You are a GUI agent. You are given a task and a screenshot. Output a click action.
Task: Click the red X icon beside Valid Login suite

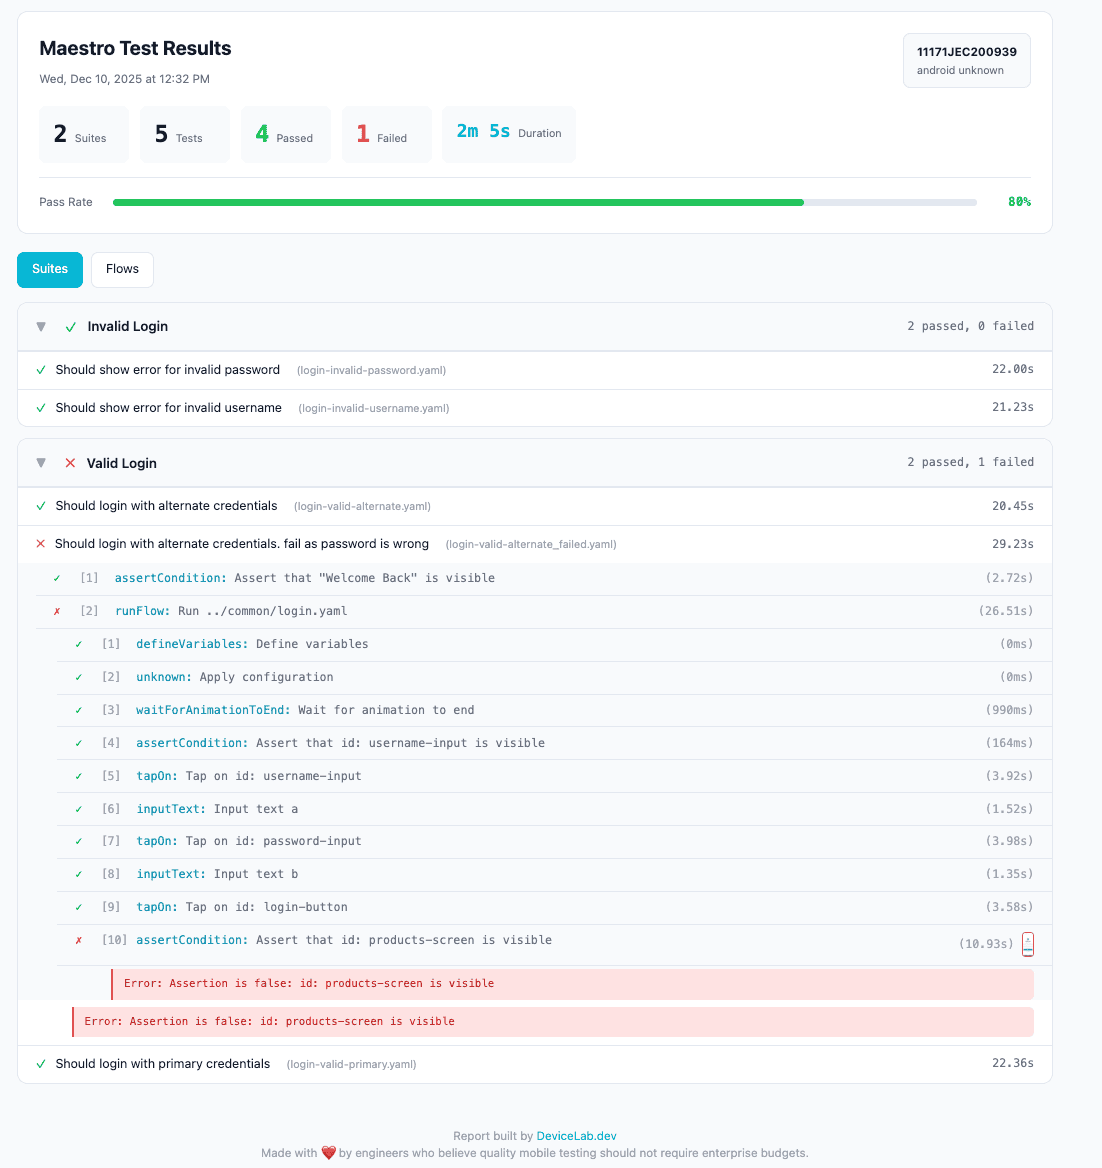[70, 463]
